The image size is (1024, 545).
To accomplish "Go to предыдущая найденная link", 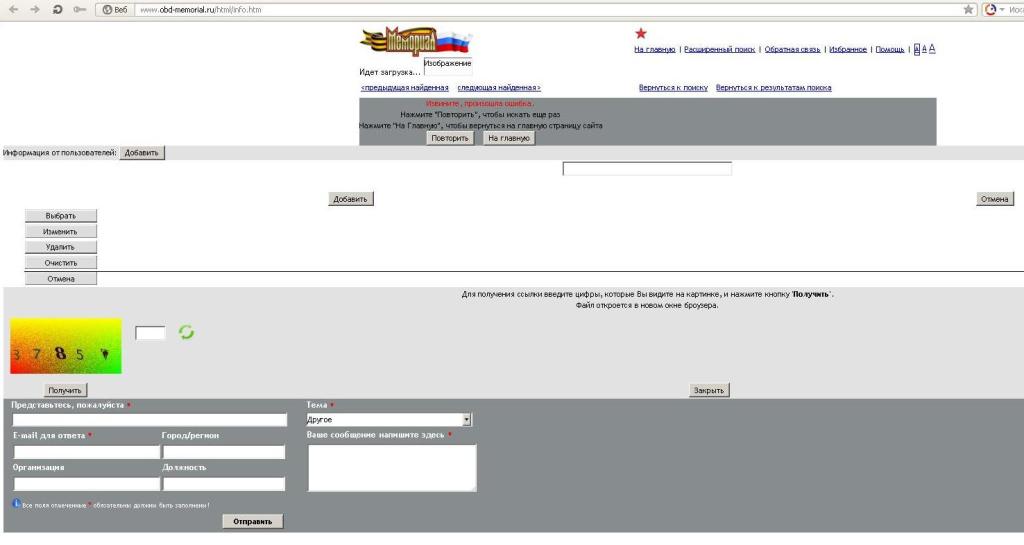I will pyautogui.click(x=404, y=87).
